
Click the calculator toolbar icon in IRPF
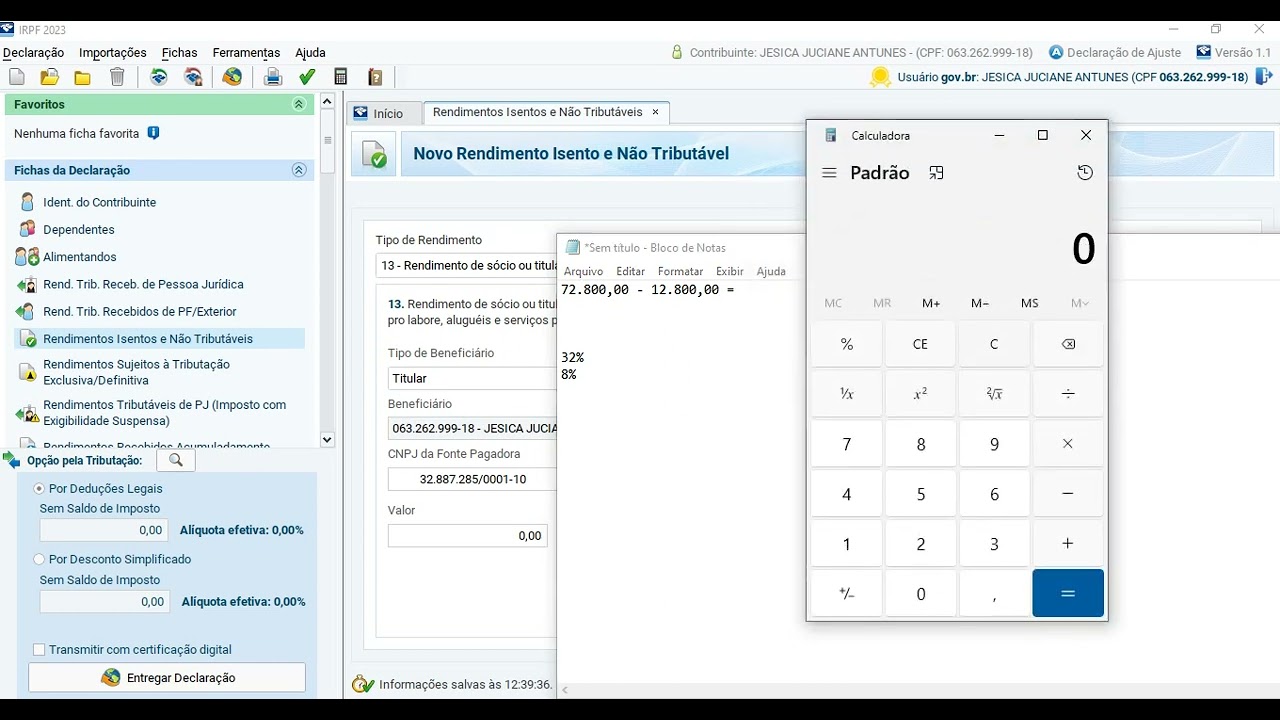point(341,77)
